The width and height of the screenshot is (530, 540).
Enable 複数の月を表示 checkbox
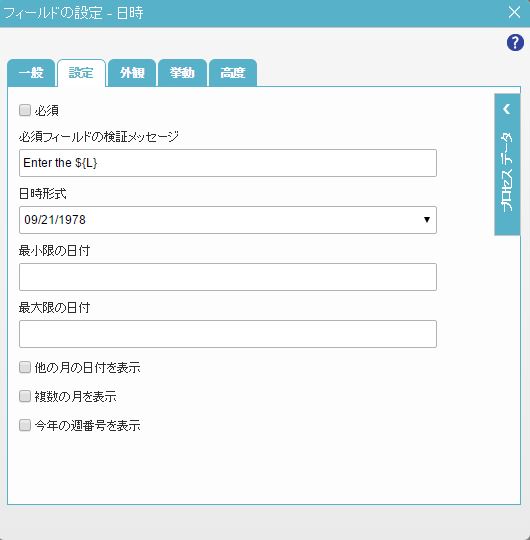[x=25, y=396]
